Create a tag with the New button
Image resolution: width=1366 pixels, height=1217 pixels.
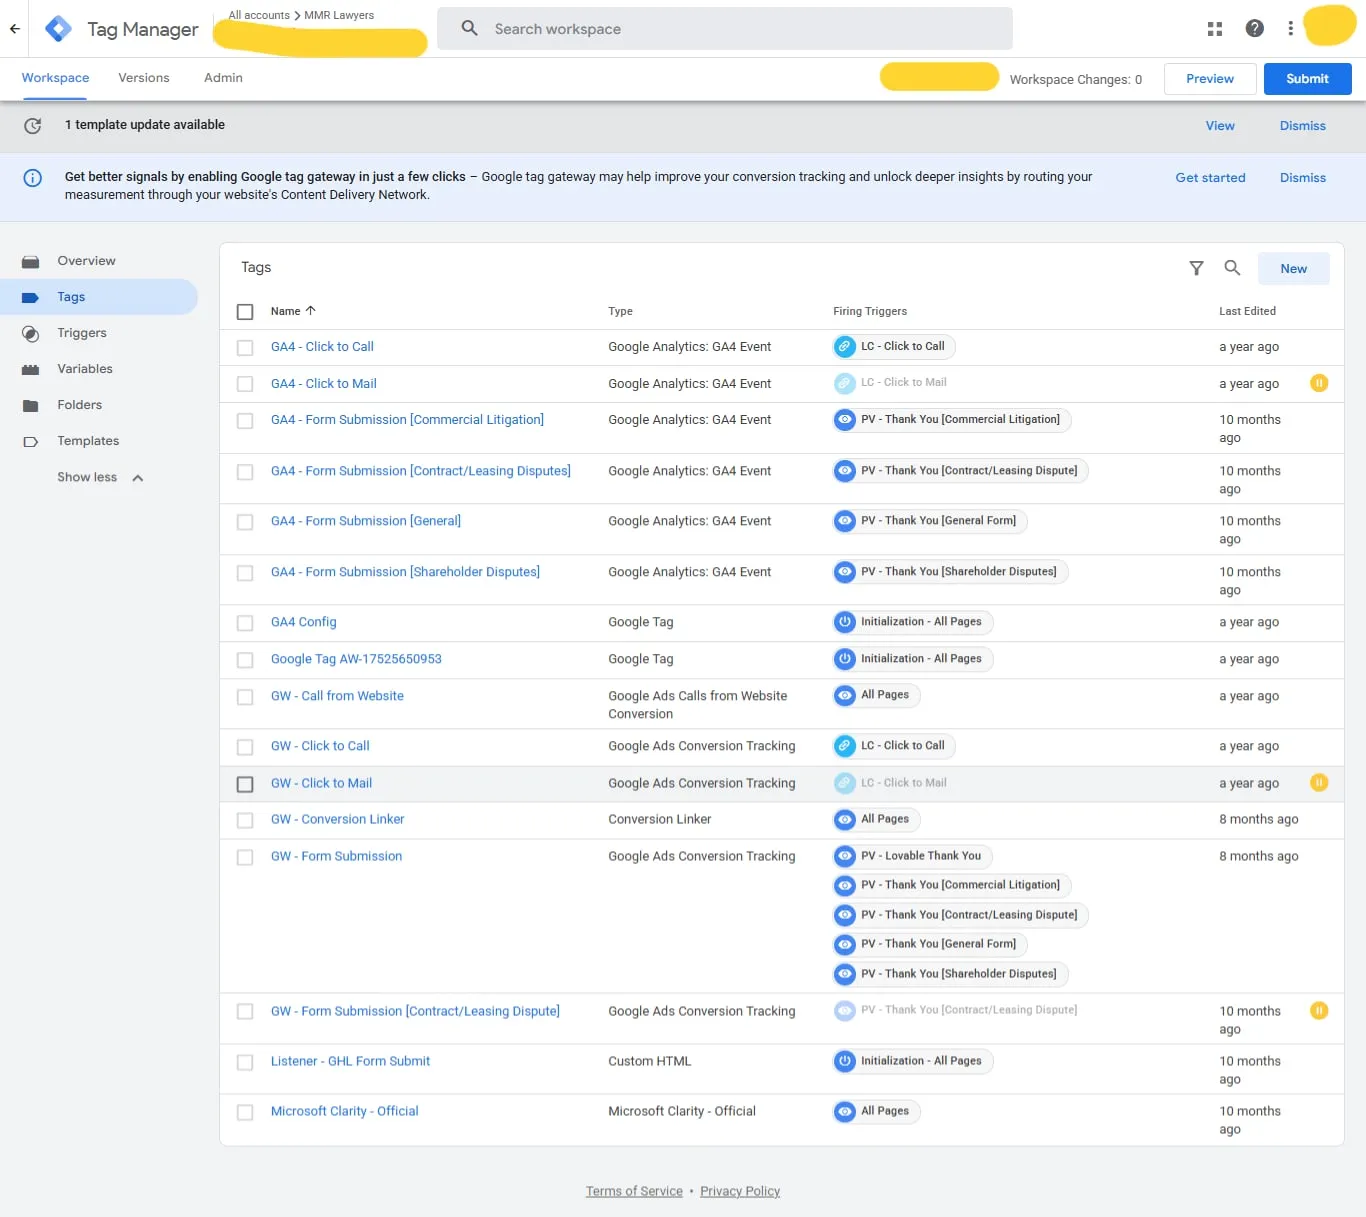(1293, 269)
